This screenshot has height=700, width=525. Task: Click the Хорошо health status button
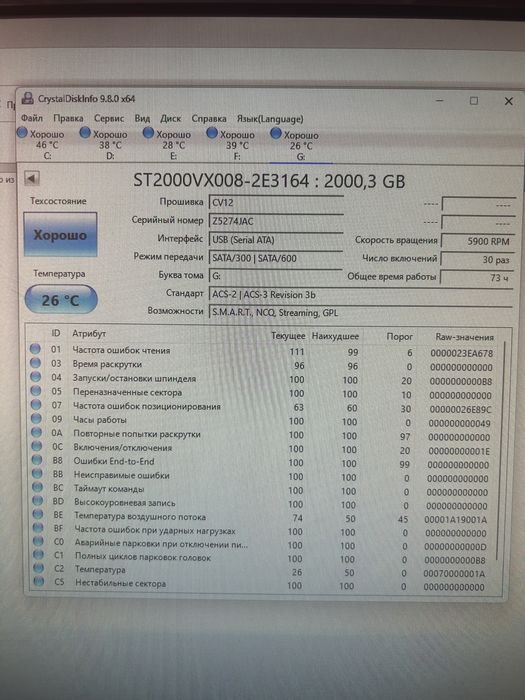[x=60, y=234]
